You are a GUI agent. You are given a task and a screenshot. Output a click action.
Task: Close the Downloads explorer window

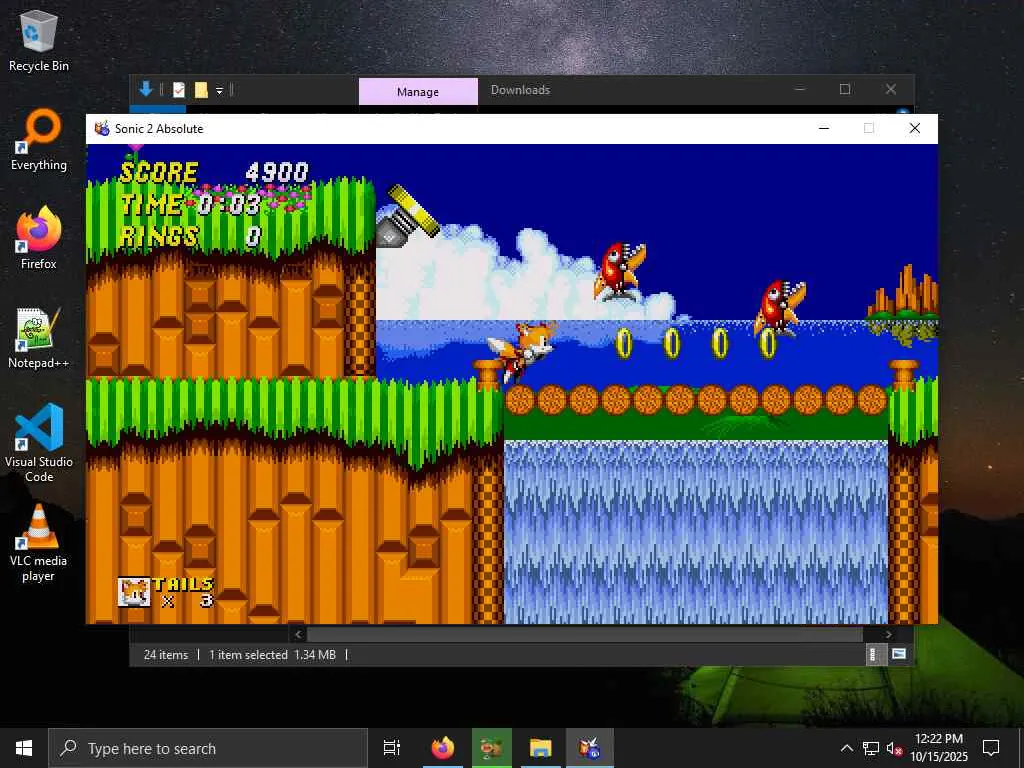point(891,89)
